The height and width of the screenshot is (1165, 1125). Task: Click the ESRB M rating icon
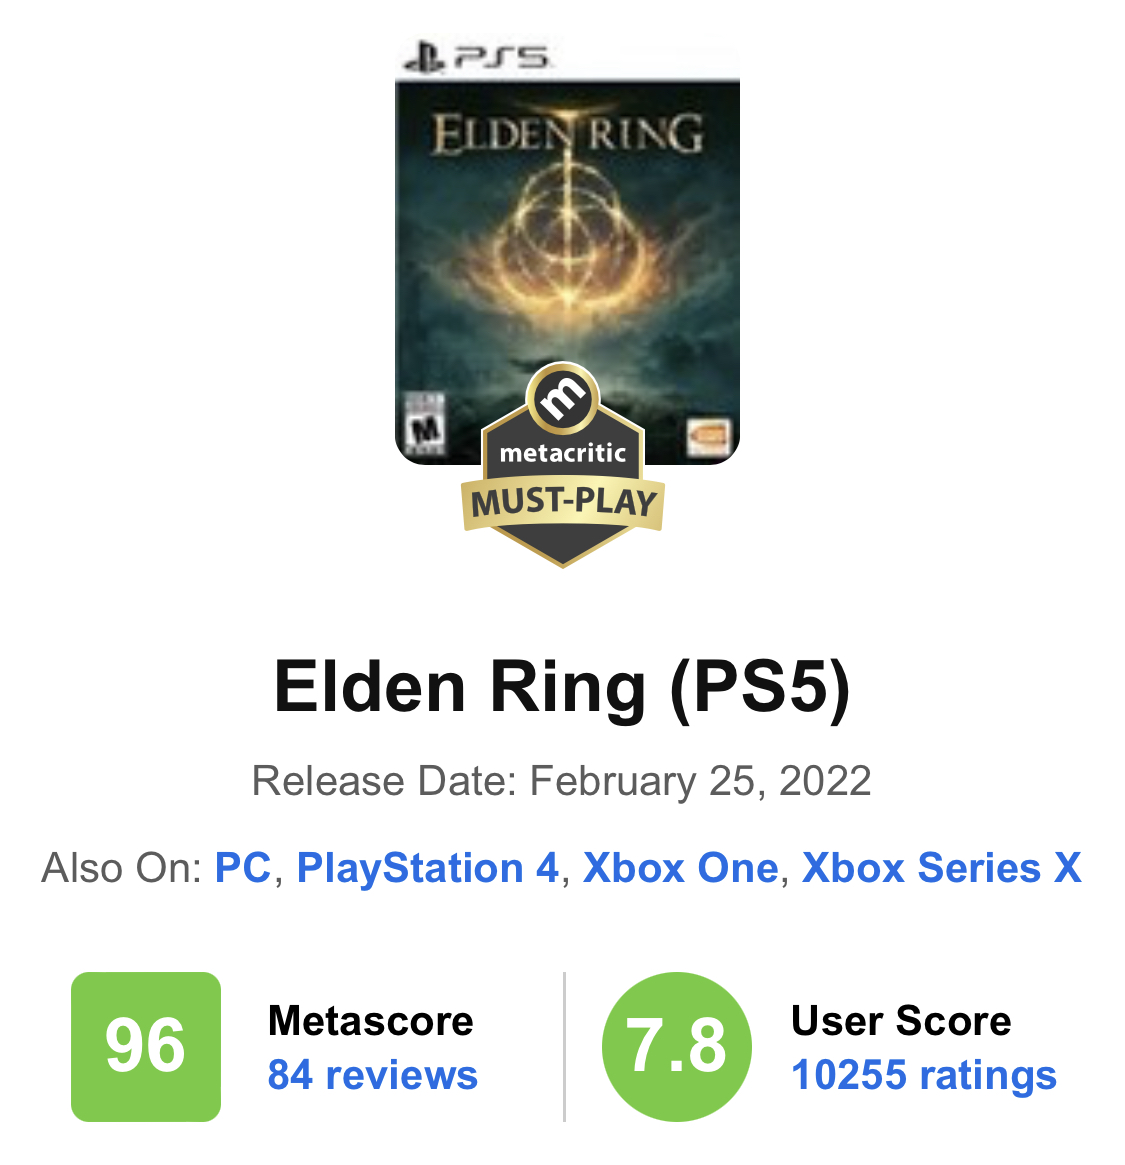coord(424,424)
